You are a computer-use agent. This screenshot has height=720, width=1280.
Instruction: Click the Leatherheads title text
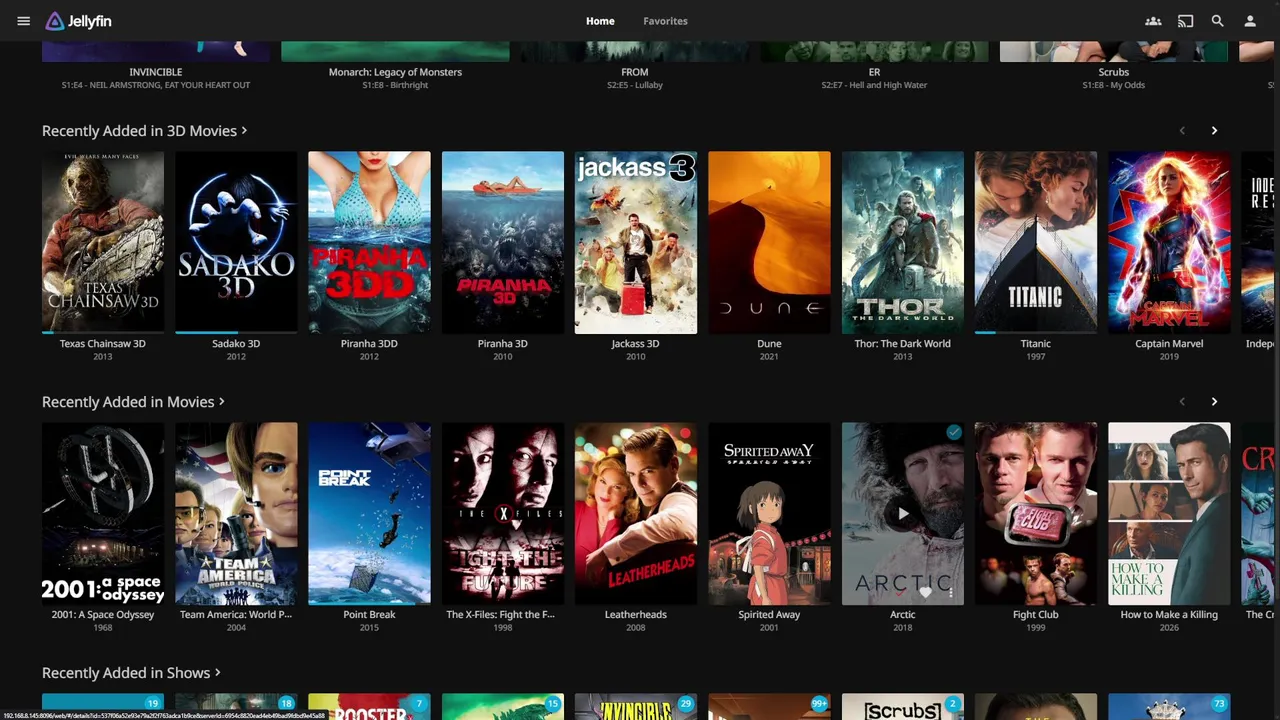pyautogui.click(x=636, y=615)
